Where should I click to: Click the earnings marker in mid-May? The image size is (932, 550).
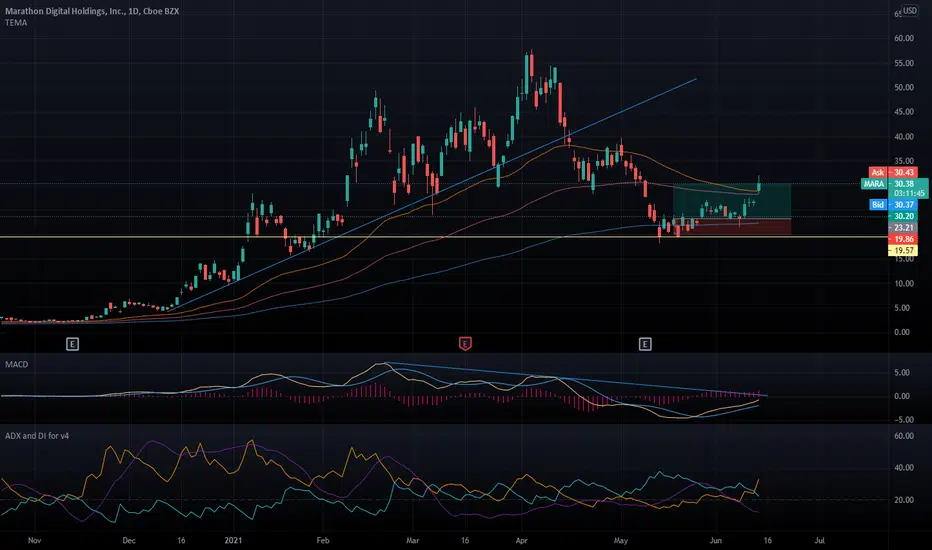tap(645, 344)
